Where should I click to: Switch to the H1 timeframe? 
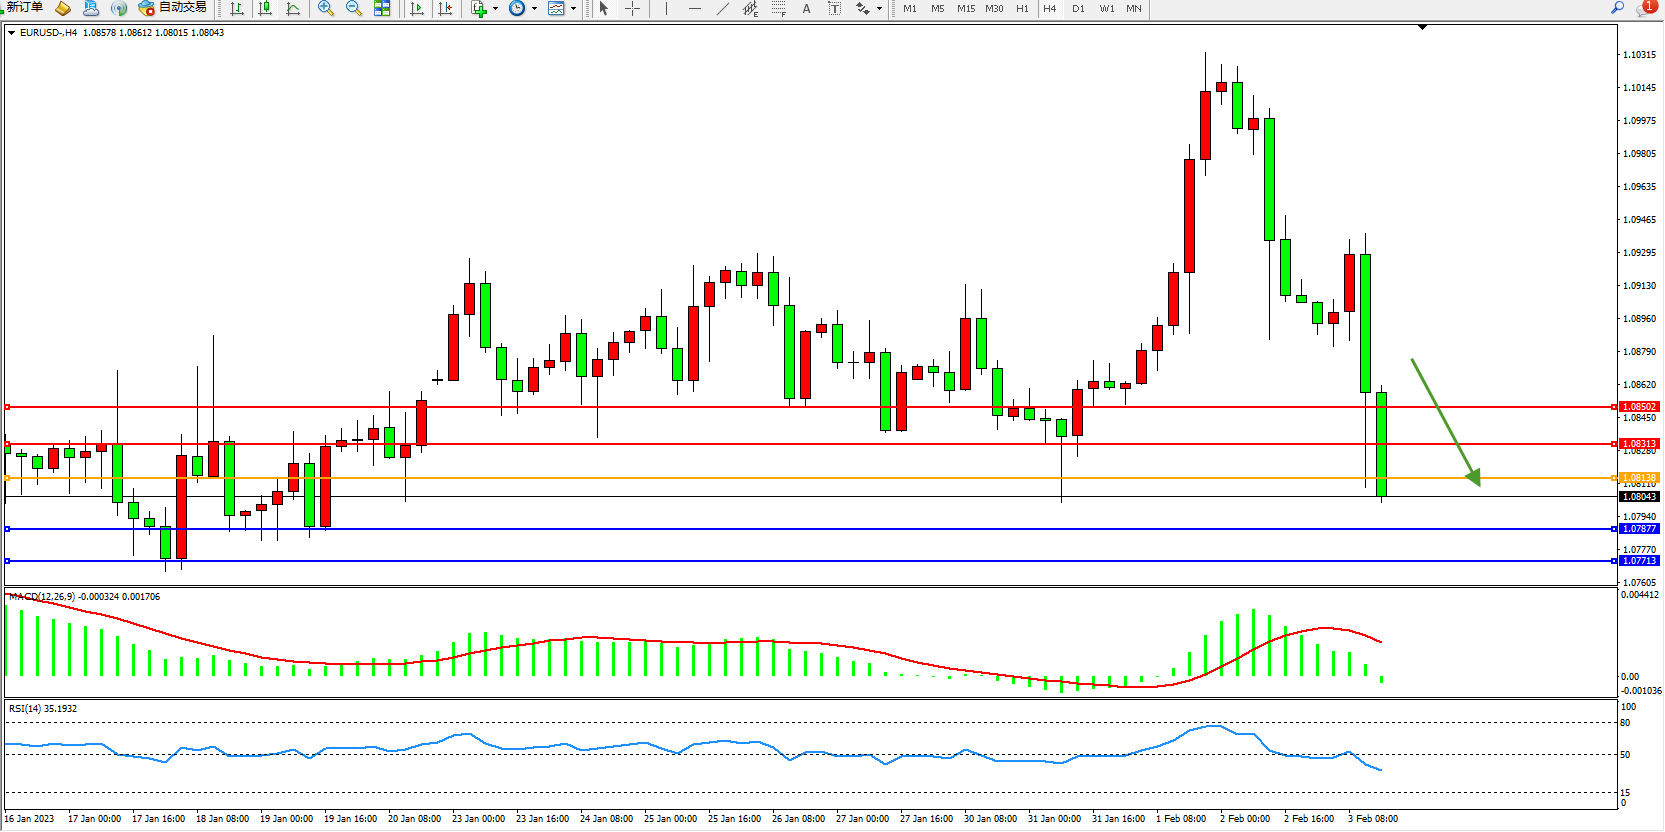(x=1022, y=9)
